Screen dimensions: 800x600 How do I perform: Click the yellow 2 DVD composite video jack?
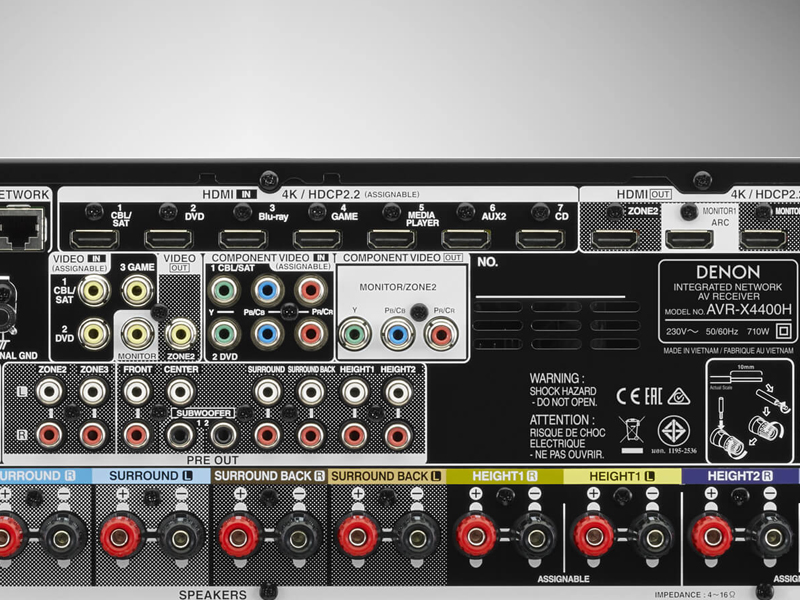[94, 334]
